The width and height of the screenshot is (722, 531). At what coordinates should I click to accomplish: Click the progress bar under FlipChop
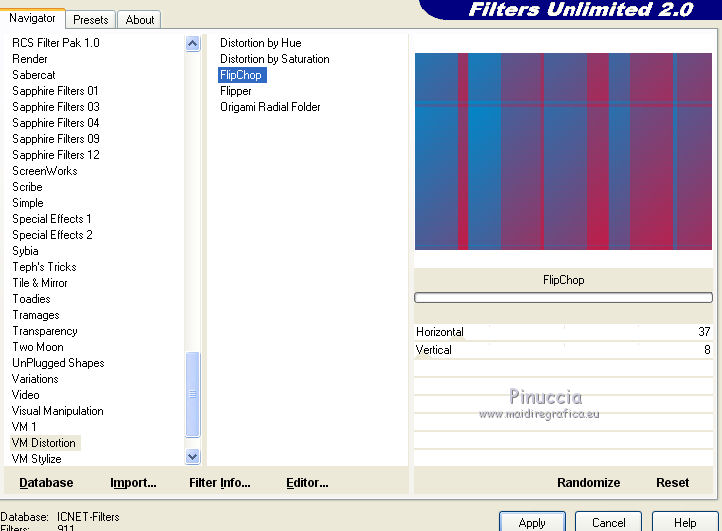click(x=563, y=298)
